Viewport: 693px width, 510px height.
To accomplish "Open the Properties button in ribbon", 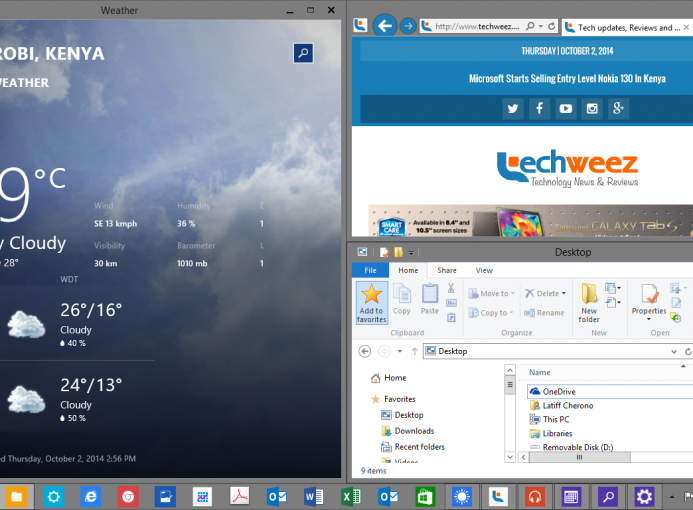I will pos(649,298).
